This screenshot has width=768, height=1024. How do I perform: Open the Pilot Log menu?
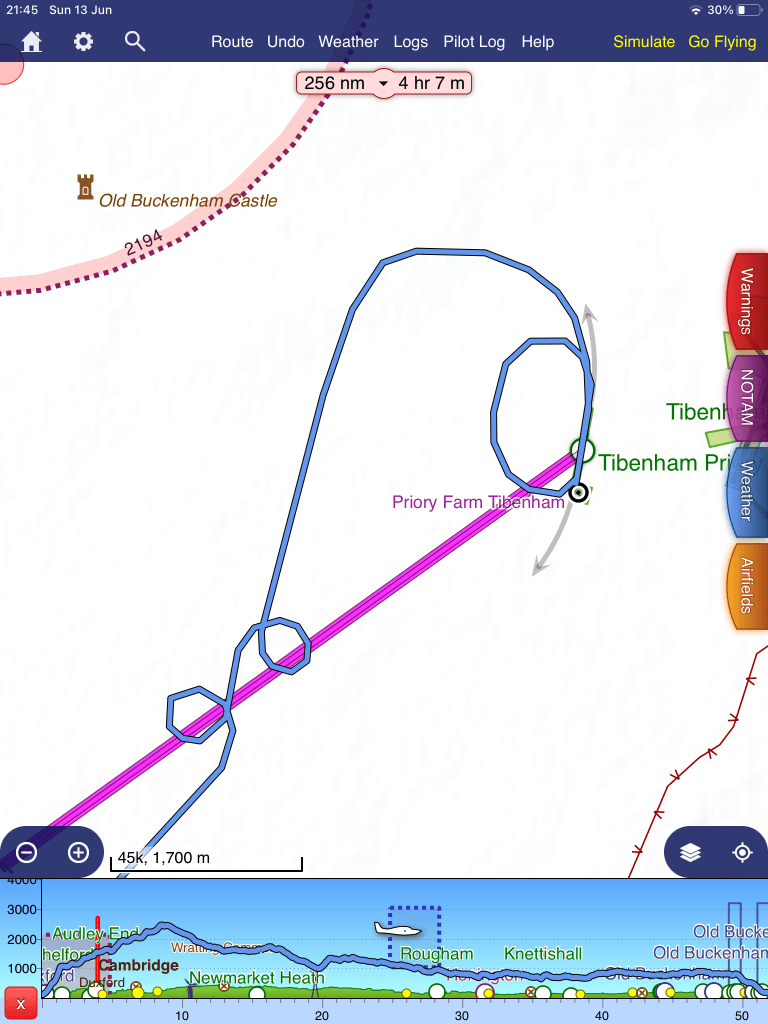(x=474, y=42)
